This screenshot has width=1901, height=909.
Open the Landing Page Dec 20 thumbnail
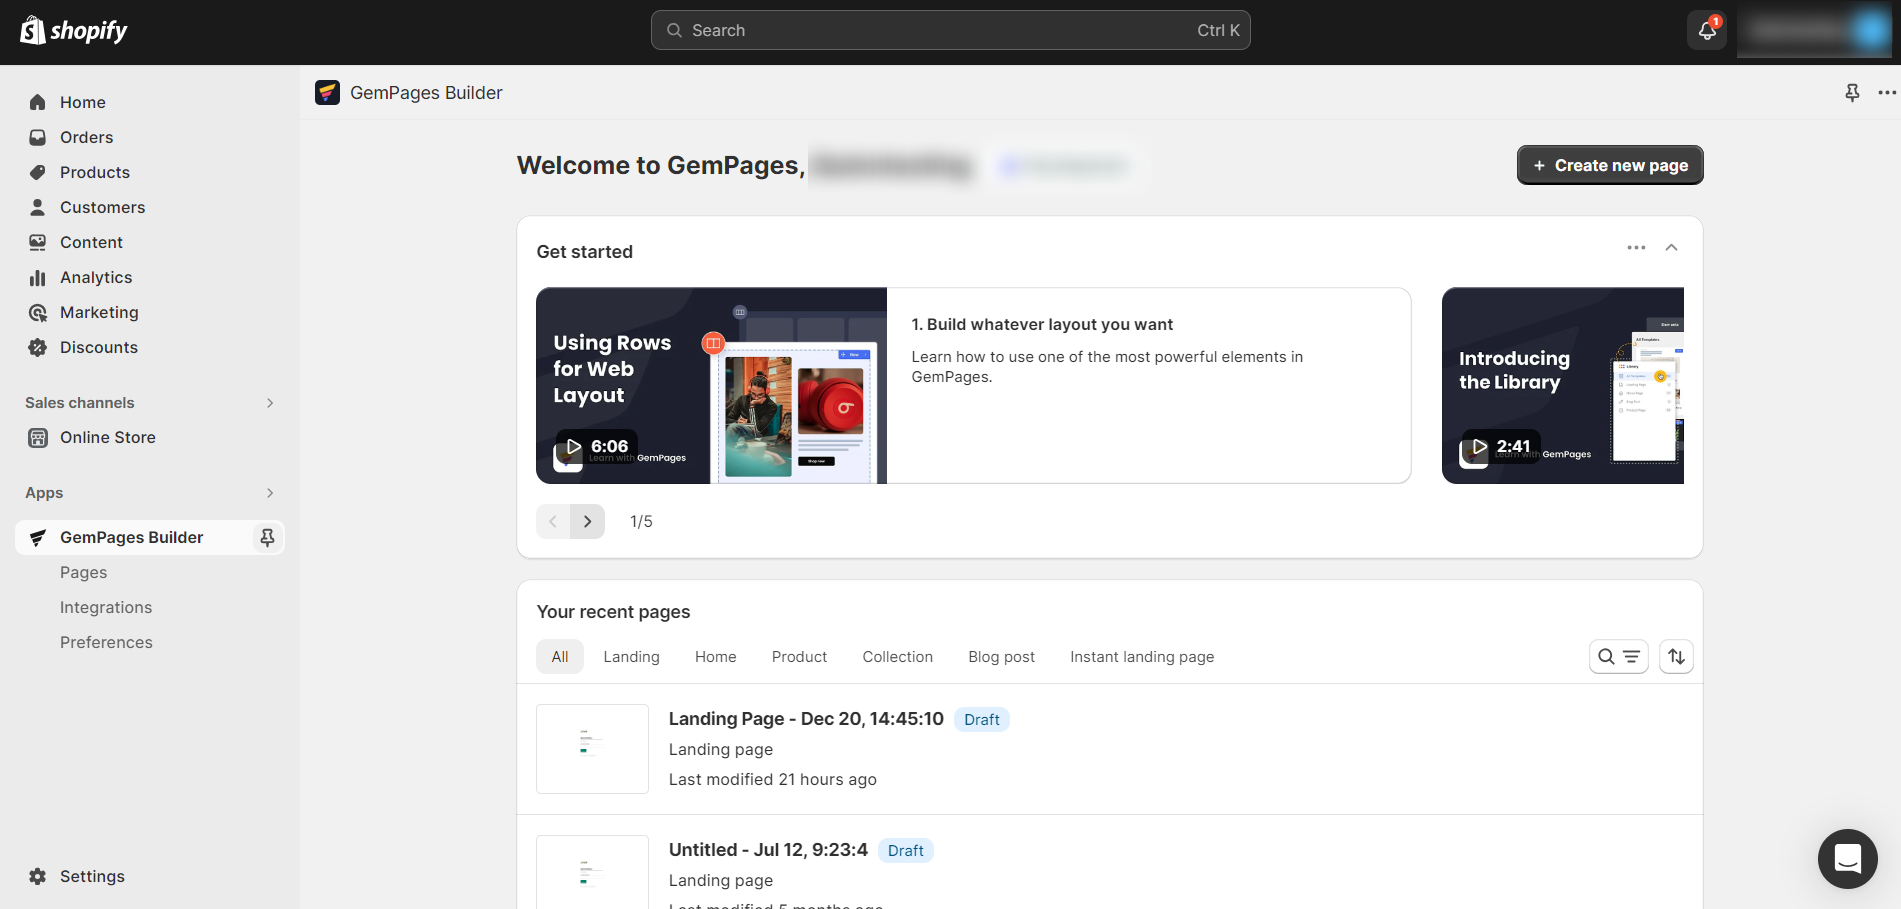(592, 748)
